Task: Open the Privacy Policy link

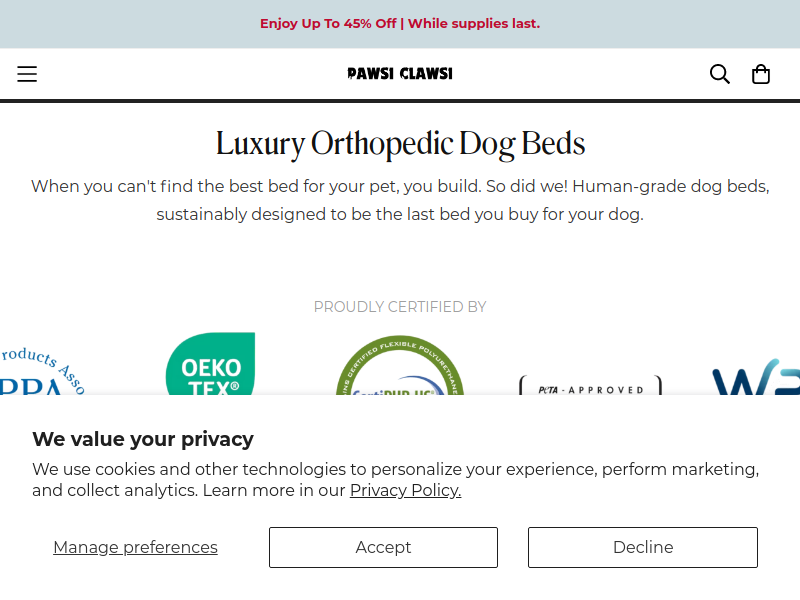Action: 405,490
